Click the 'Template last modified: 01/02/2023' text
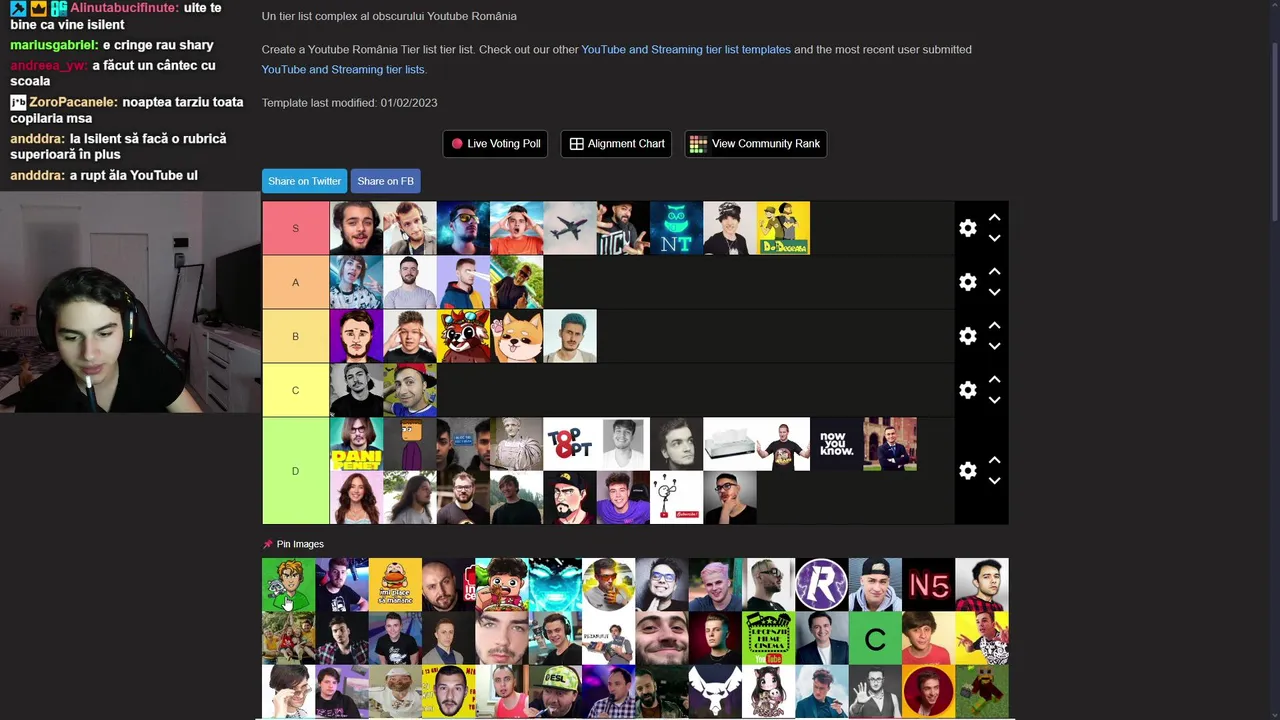Image resolution: width=1280 pixels, height=720 pixels. tap(349, 103)
